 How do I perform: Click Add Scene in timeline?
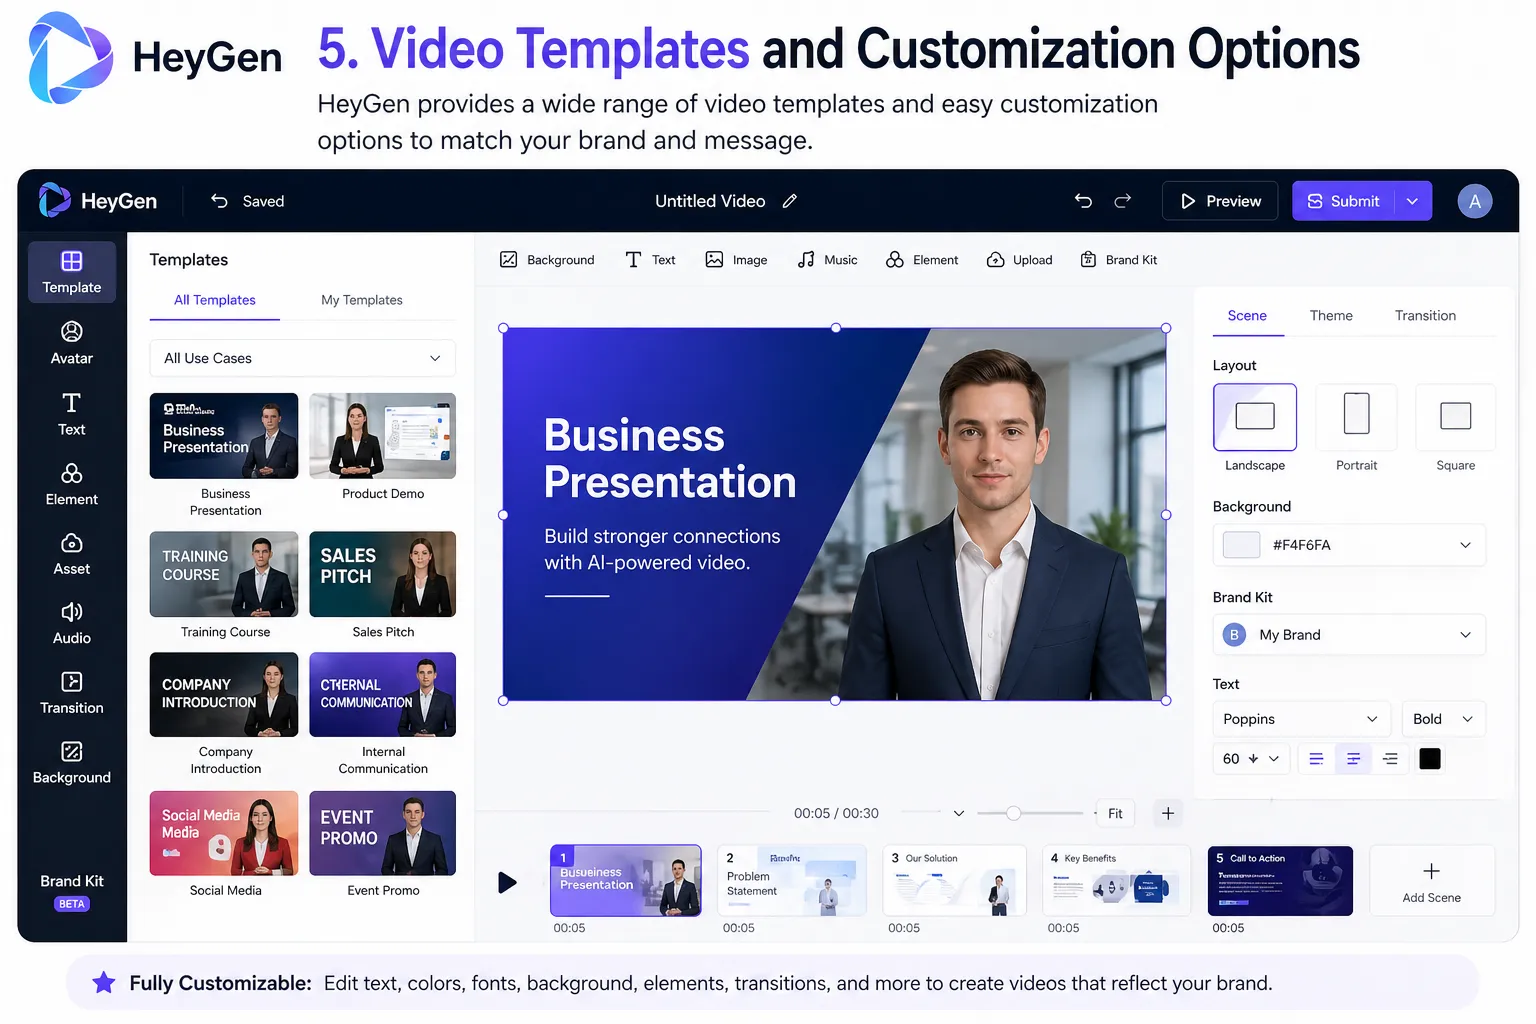click(x=1432, y=880)
